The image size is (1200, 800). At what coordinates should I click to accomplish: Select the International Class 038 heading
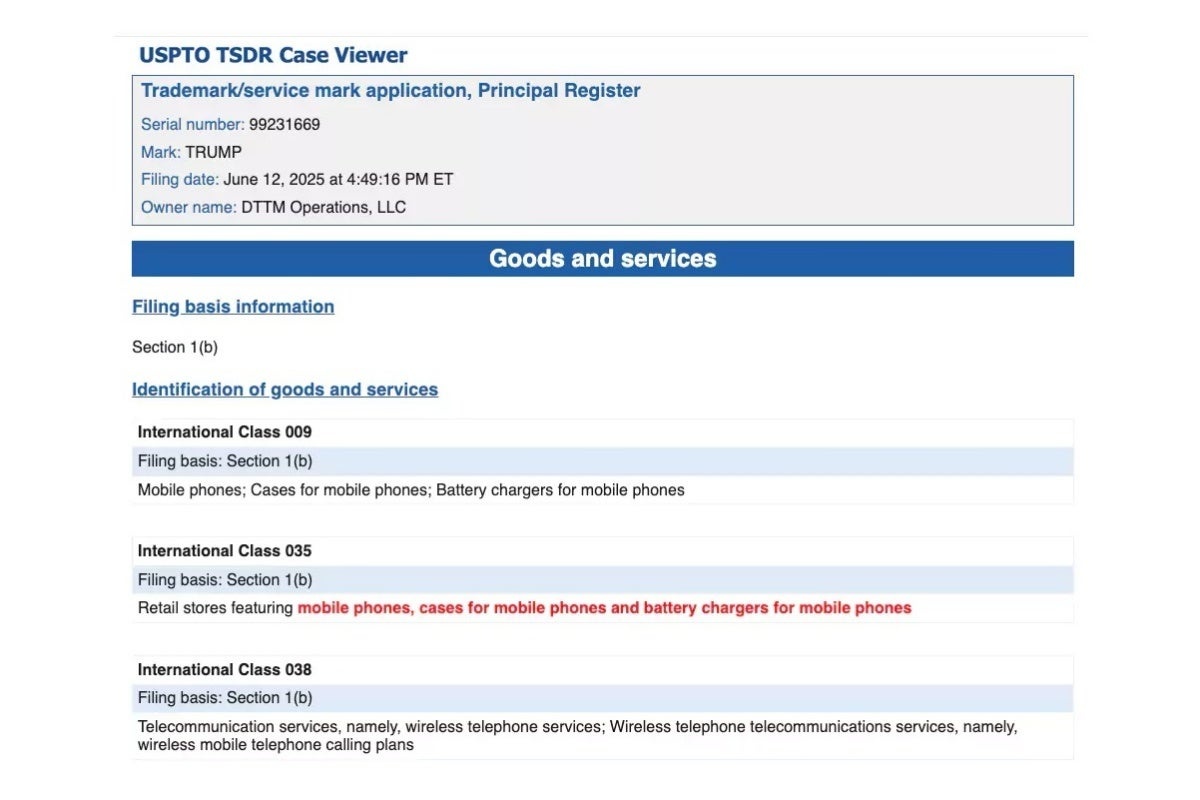[224, 670]
